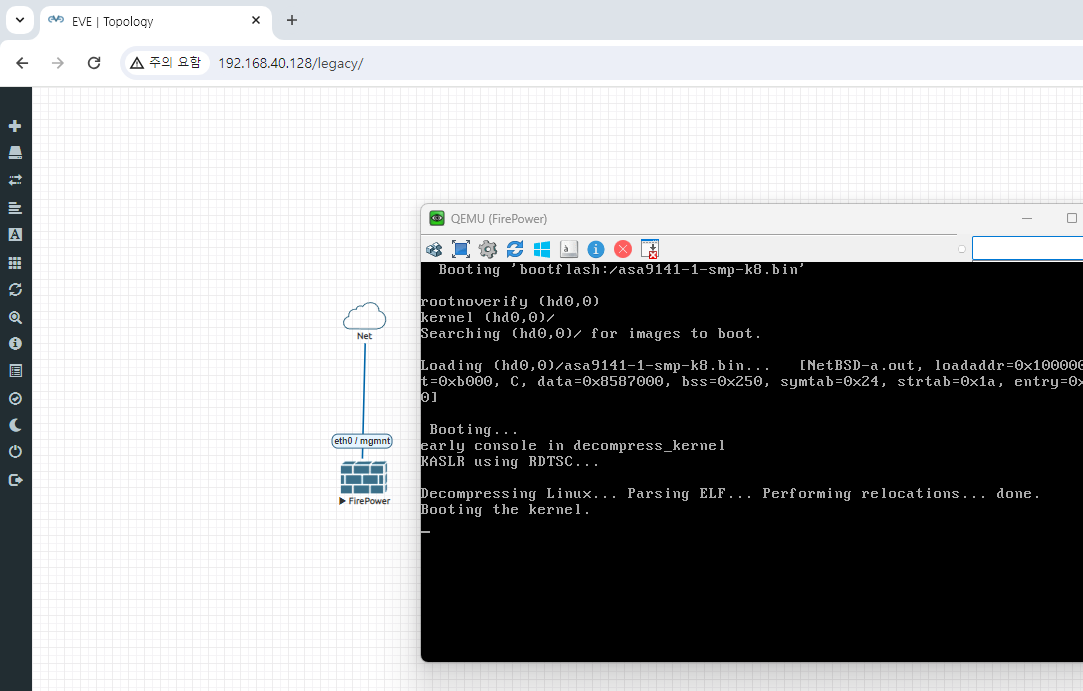Close the EVE | Topology tab
1083x691 pixels.
[256, 21]
